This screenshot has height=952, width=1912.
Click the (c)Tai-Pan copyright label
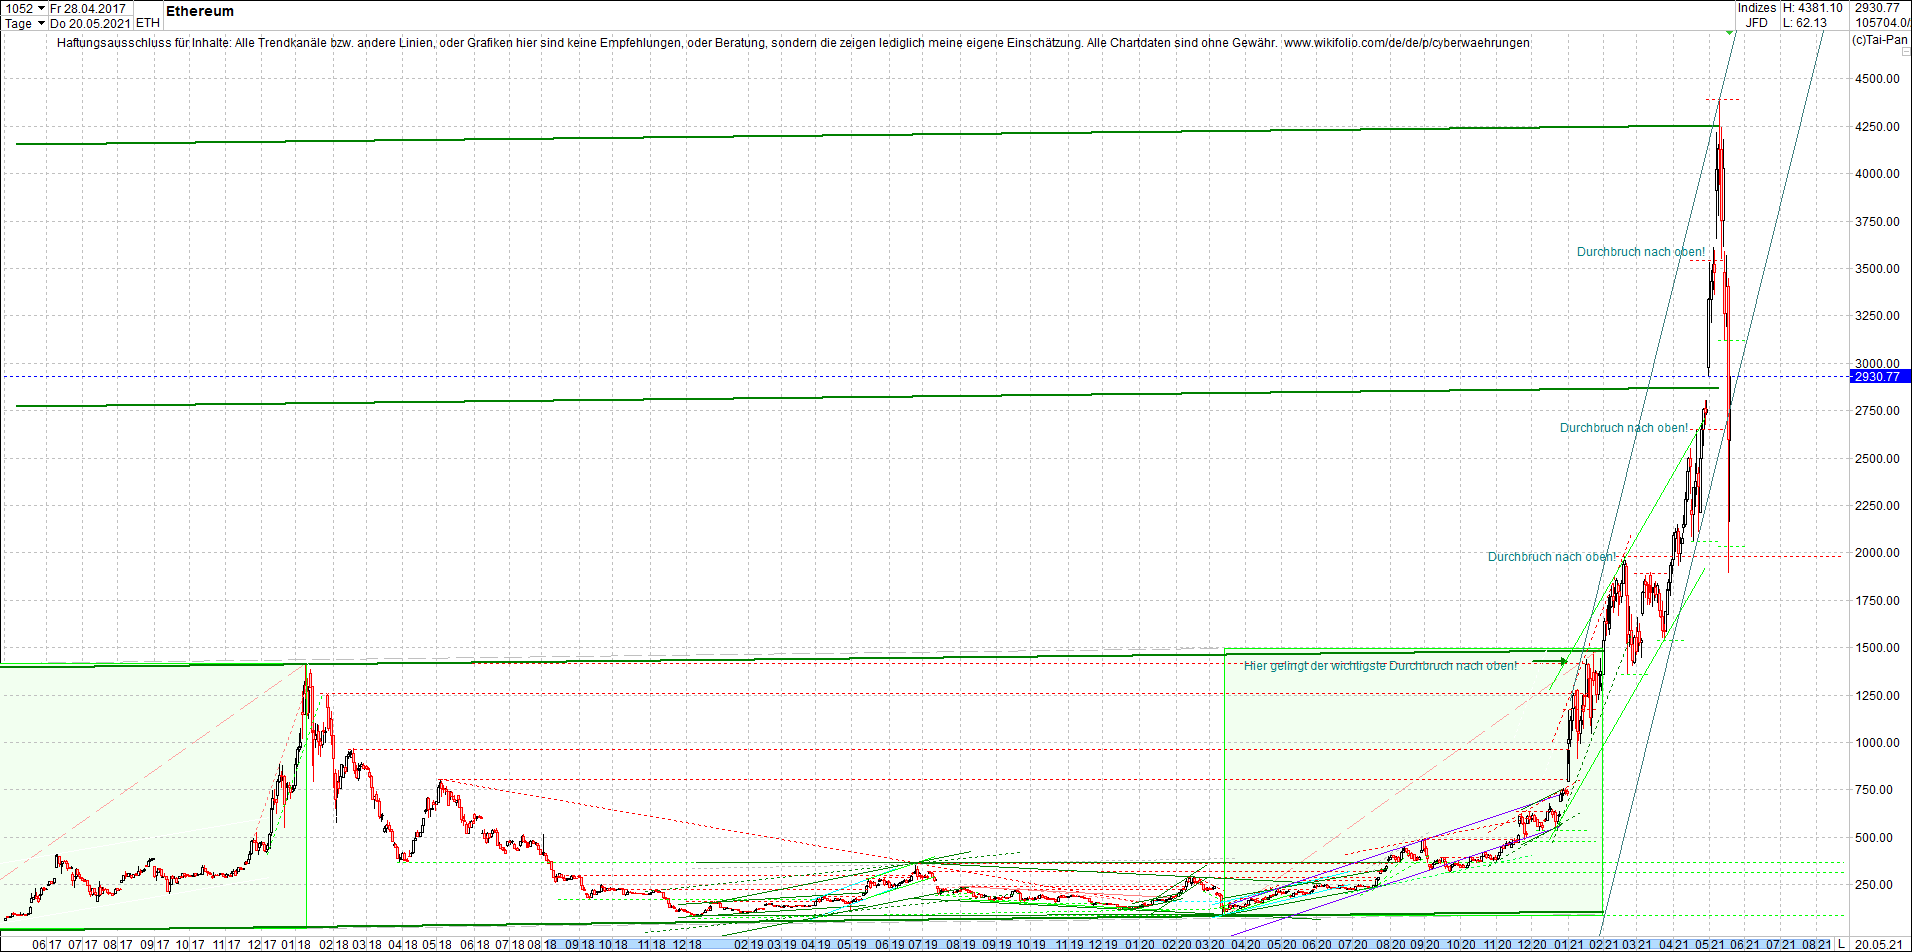(1880, 40)
